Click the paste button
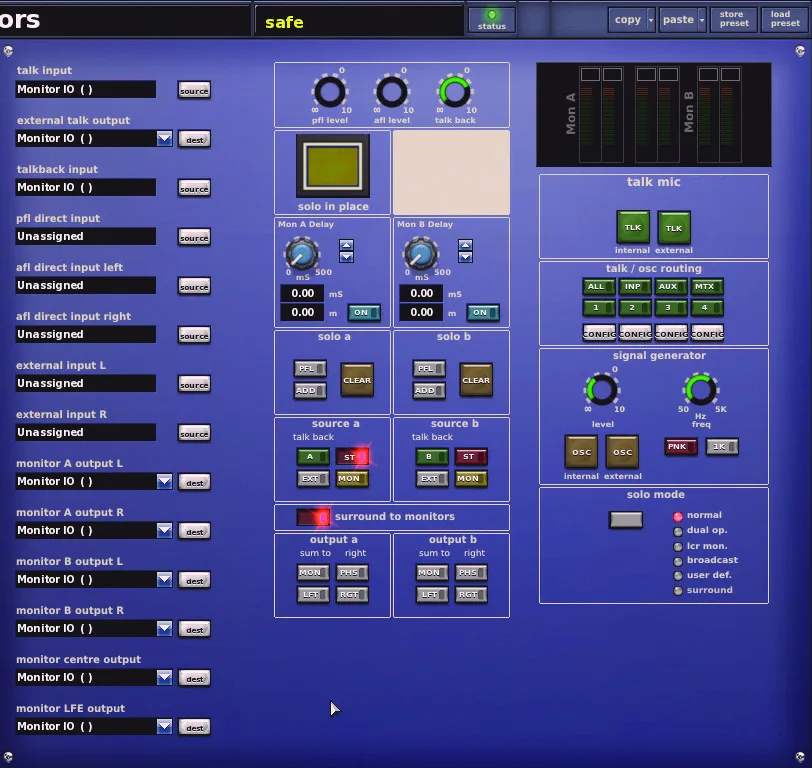 click(x=678, y=20)
